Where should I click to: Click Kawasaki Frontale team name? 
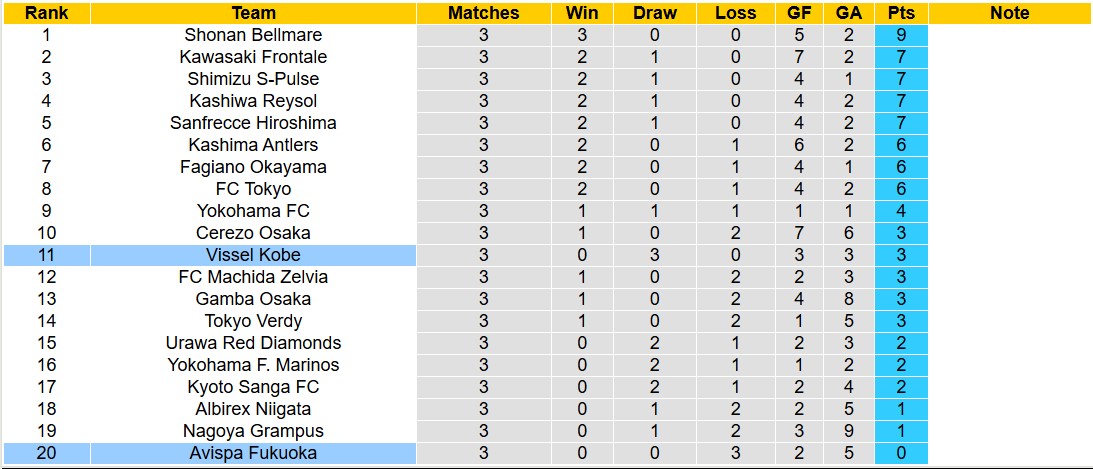tap(253, 57)
